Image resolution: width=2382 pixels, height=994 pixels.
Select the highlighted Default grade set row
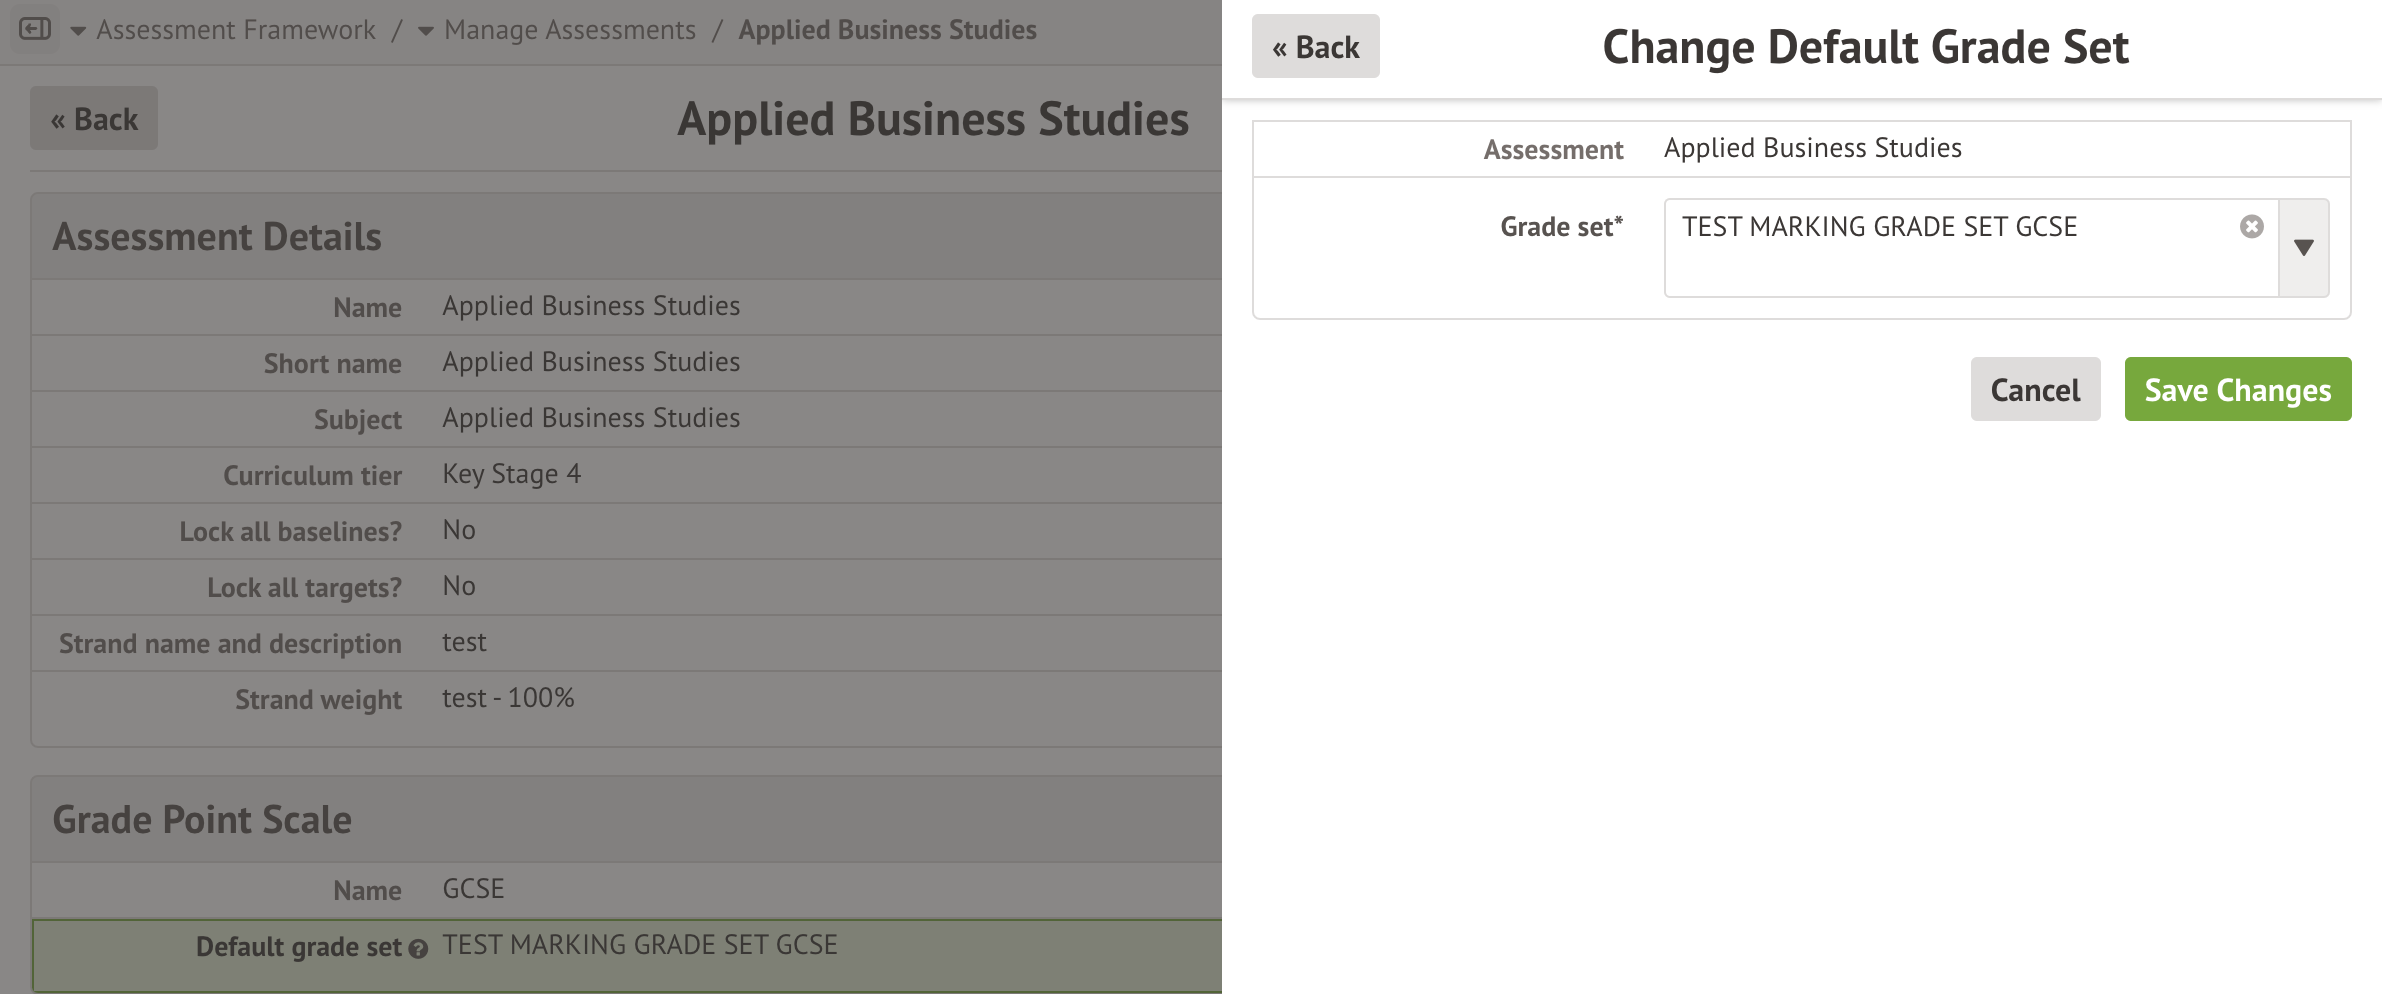point(626,955)
